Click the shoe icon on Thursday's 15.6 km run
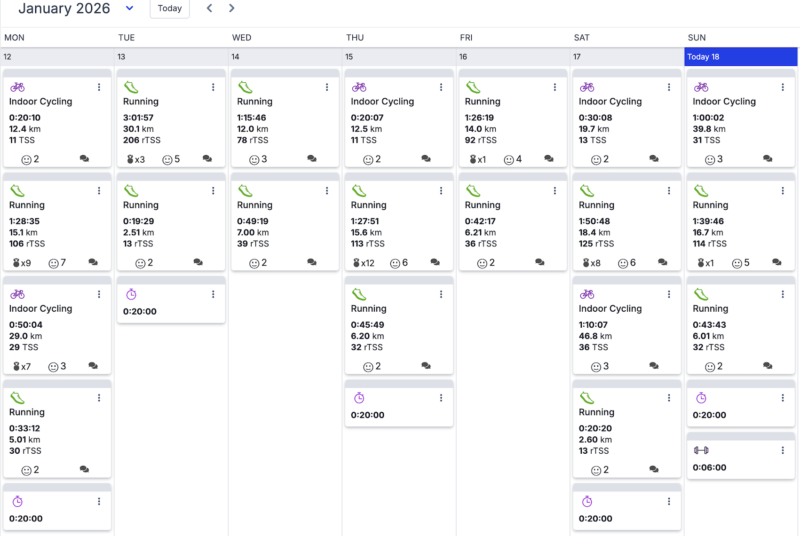 (x=358, y=191)
